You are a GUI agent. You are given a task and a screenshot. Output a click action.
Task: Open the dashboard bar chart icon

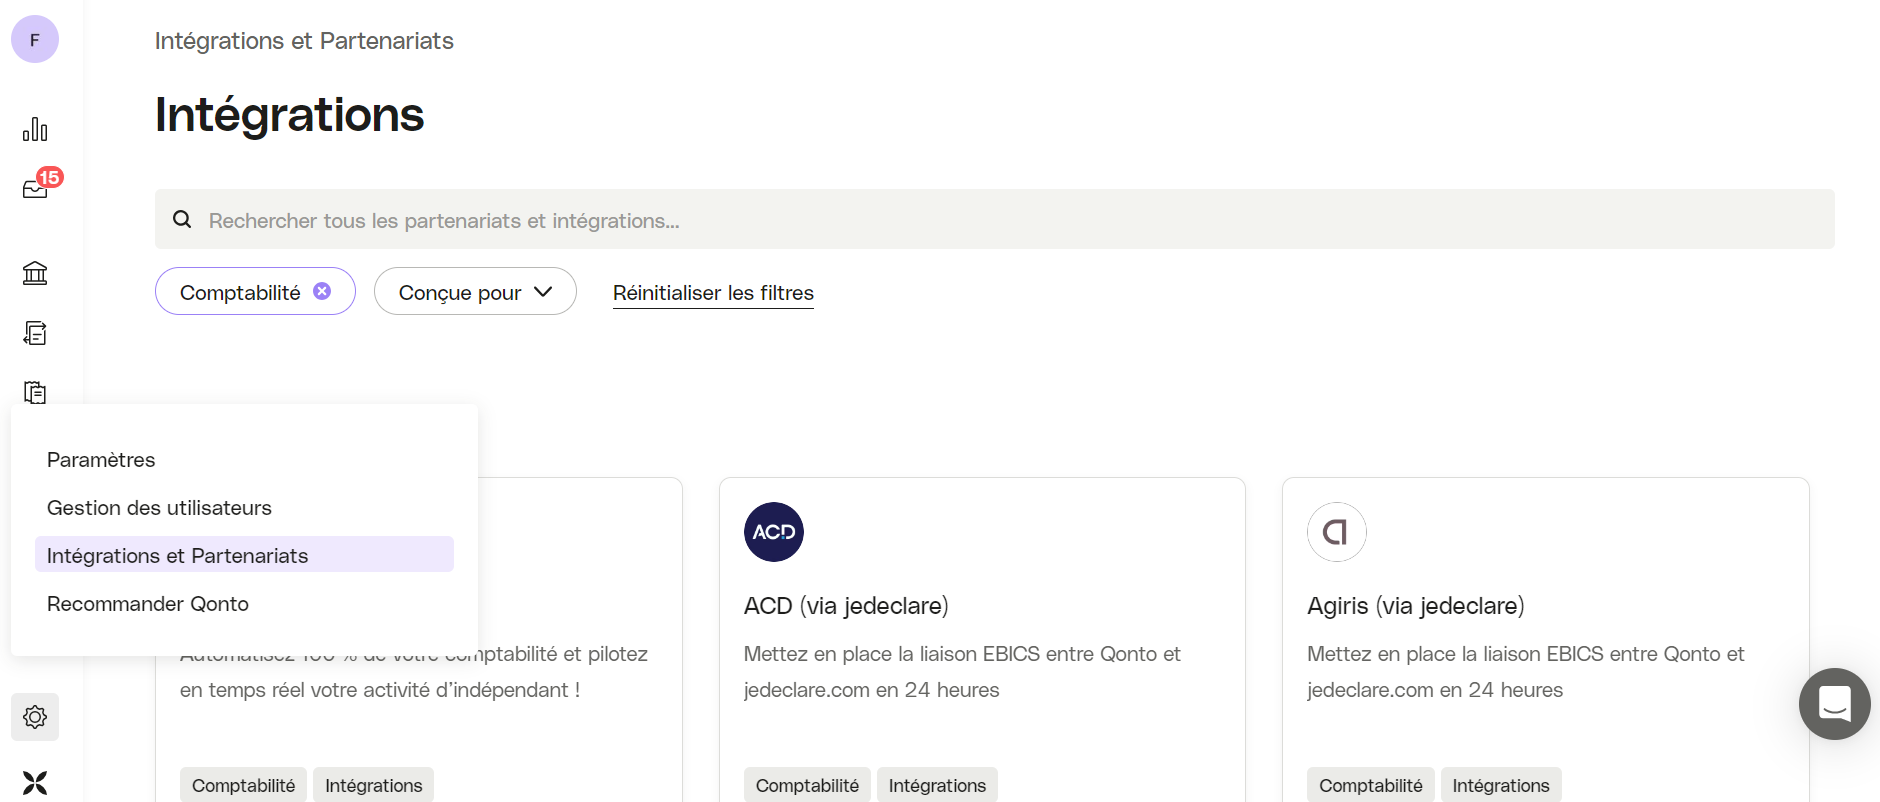(35, 129)
